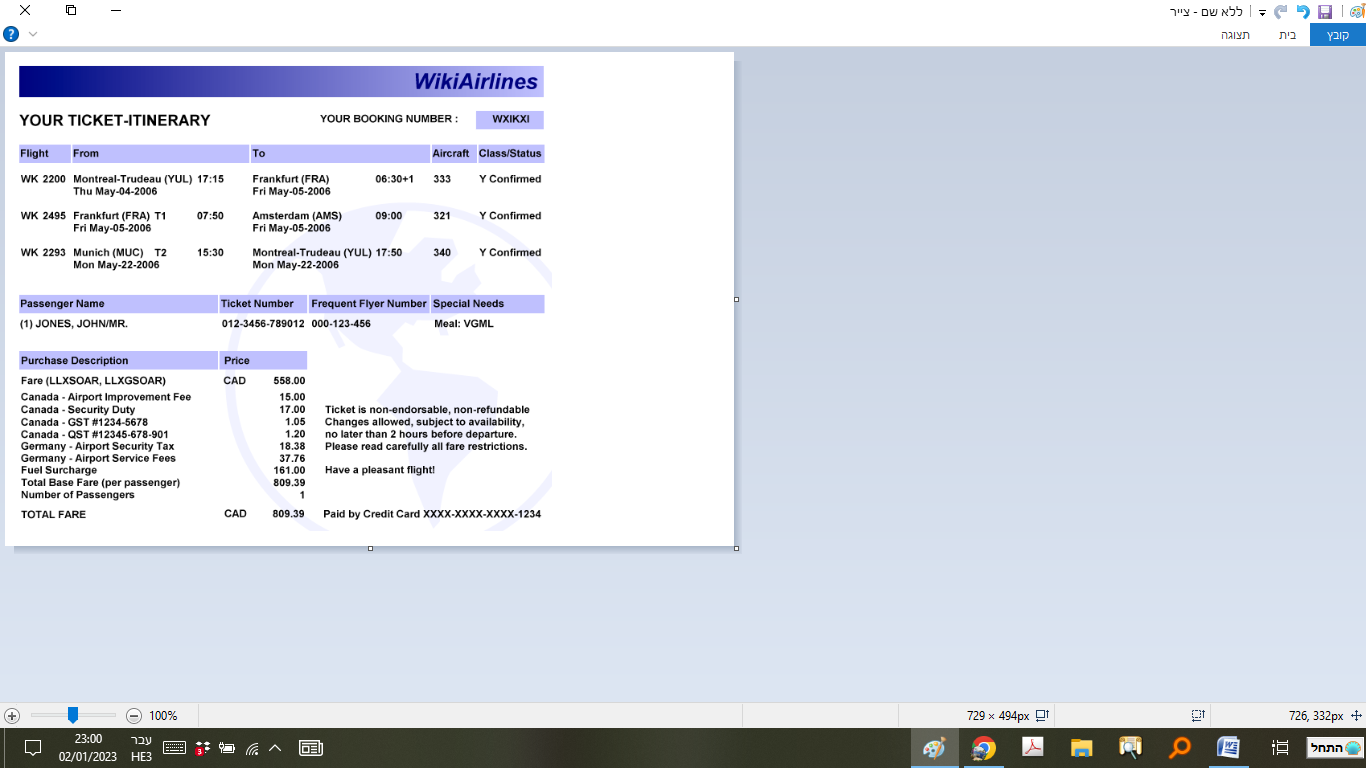Click the battery icon in system tray
1366x768 pixels.
[227, 748]
